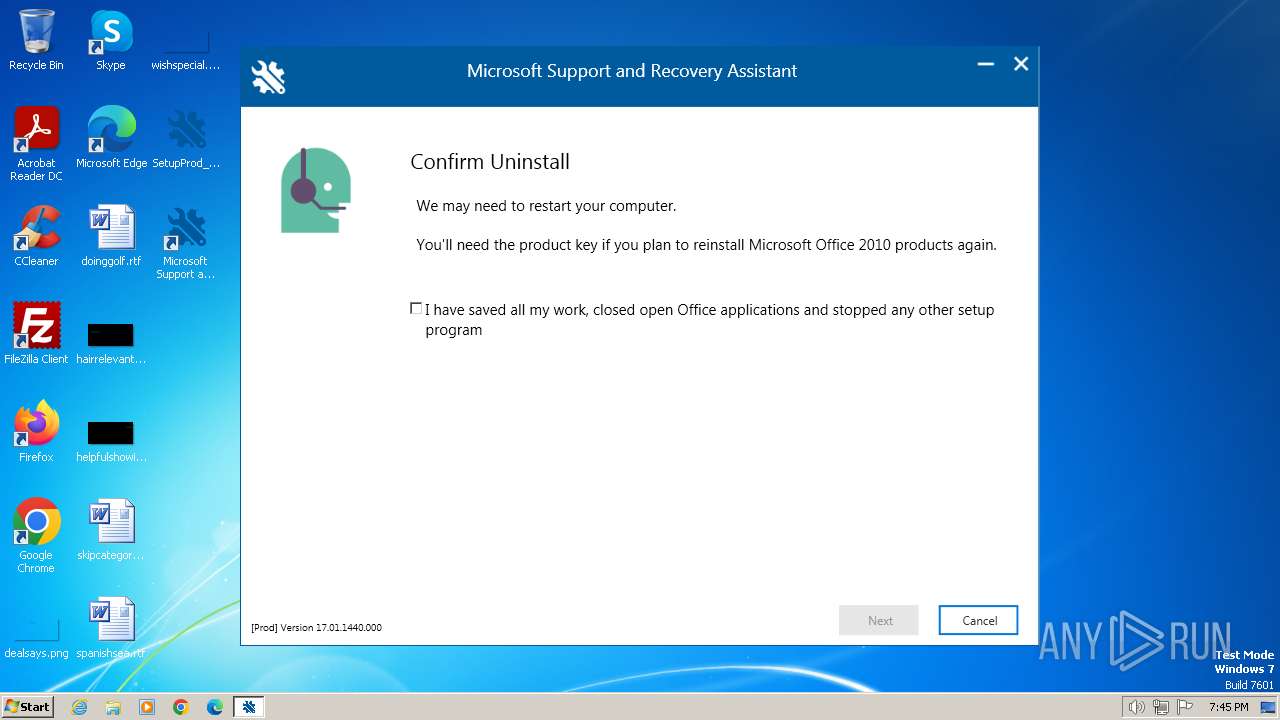Click the wrench logo in assistant title bar

coord(268,76)
